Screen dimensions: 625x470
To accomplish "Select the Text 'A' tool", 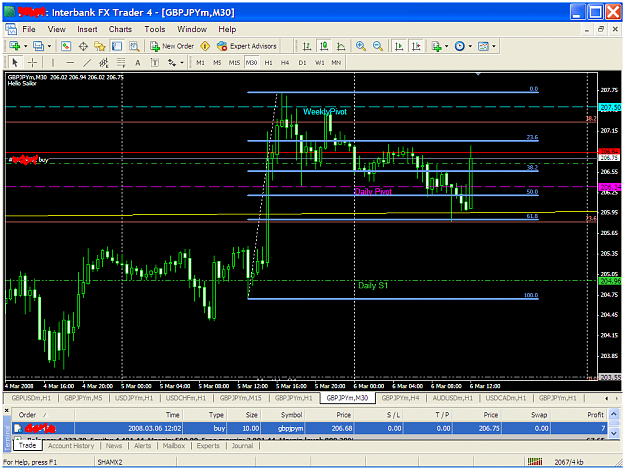I will click(138, 63).
